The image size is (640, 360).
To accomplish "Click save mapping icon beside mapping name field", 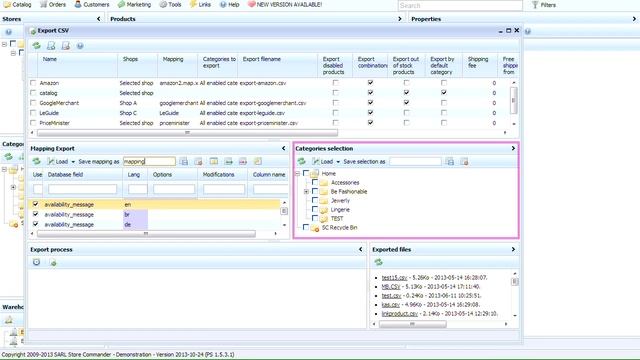I will pos(184,162).
